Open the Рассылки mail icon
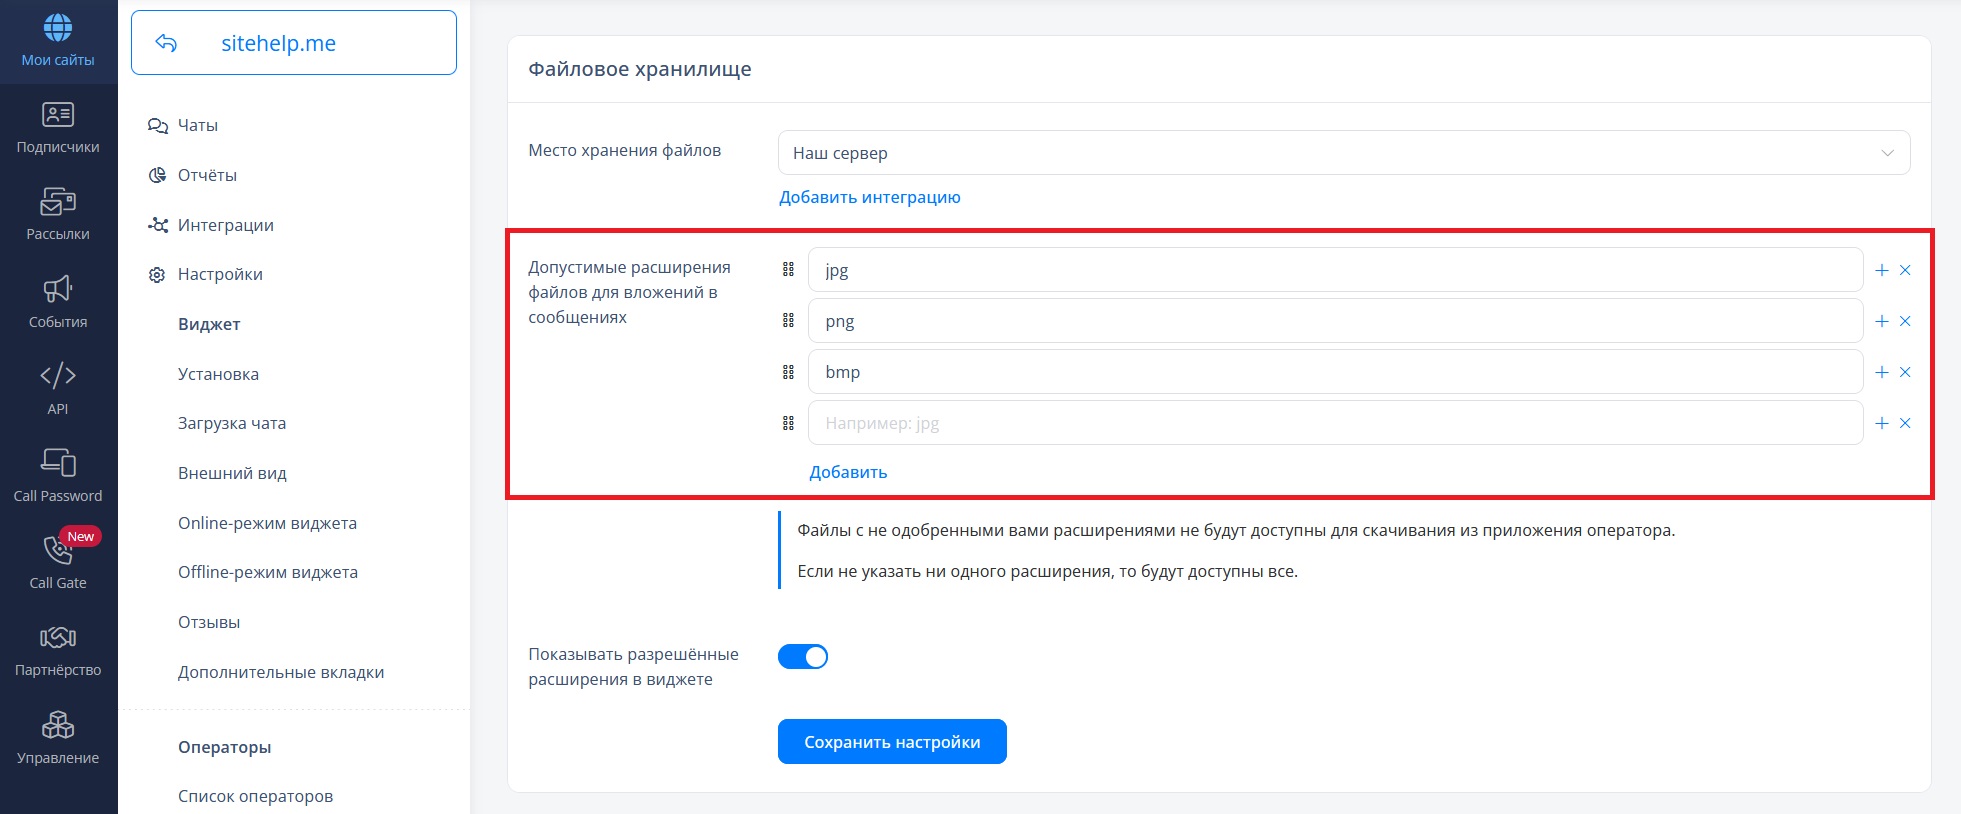 point(58,202)
